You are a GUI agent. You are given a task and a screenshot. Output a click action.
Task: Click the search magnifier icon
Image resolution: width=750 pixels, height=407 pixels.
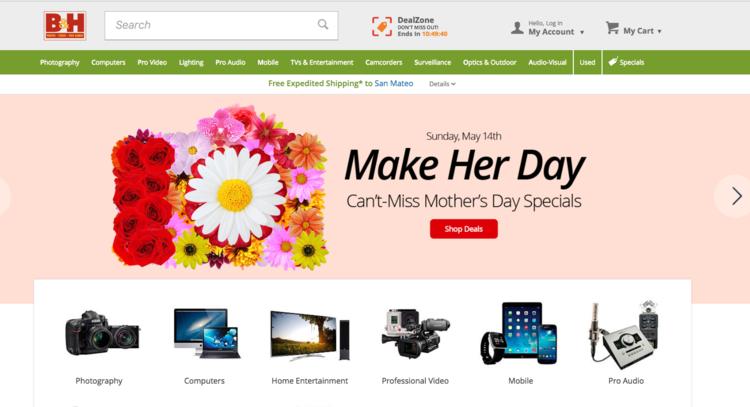coord(323,24)
